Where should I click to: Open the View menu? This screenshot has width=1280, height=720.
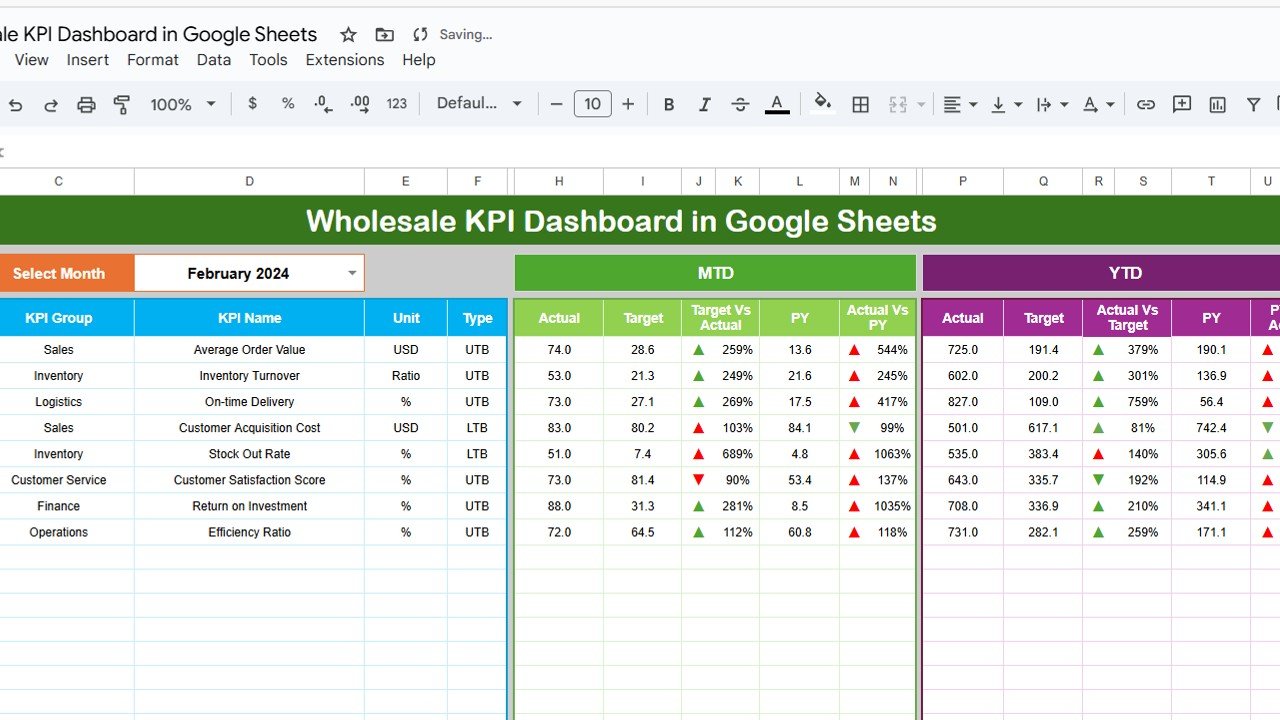(31, 60)
